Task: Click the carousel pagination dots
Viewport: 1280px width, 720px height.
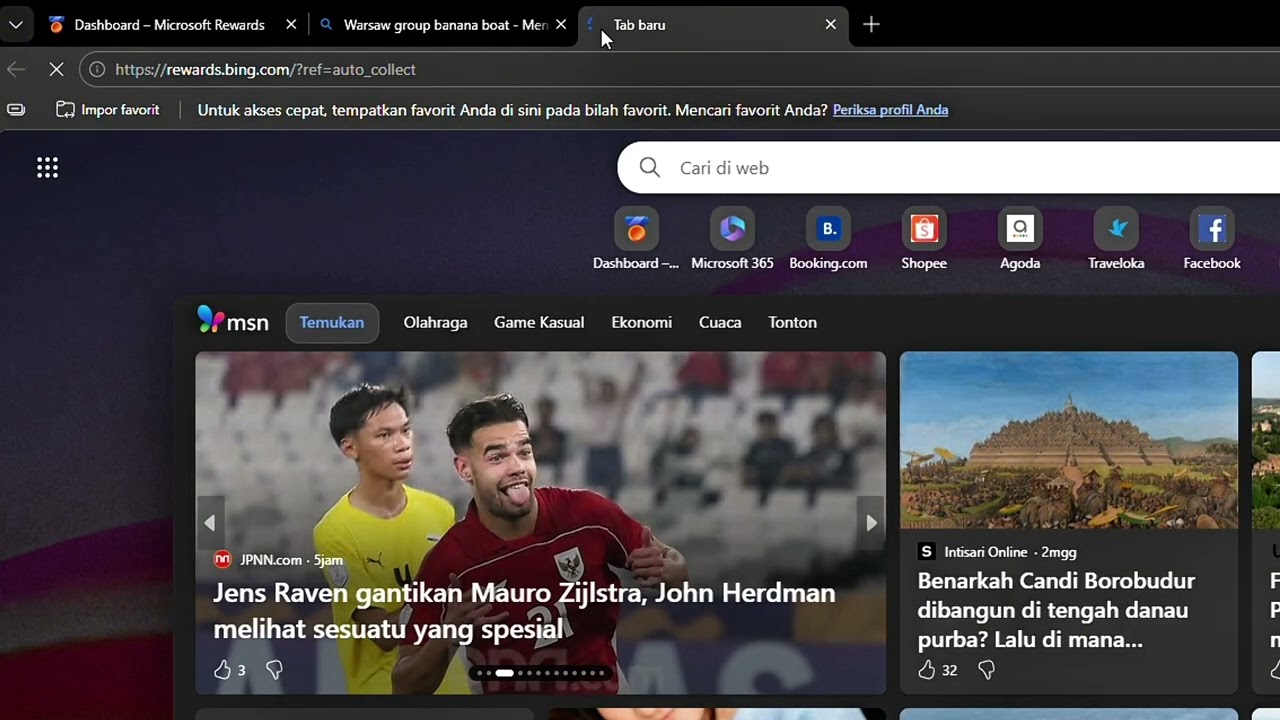Action: pos(541,673)
